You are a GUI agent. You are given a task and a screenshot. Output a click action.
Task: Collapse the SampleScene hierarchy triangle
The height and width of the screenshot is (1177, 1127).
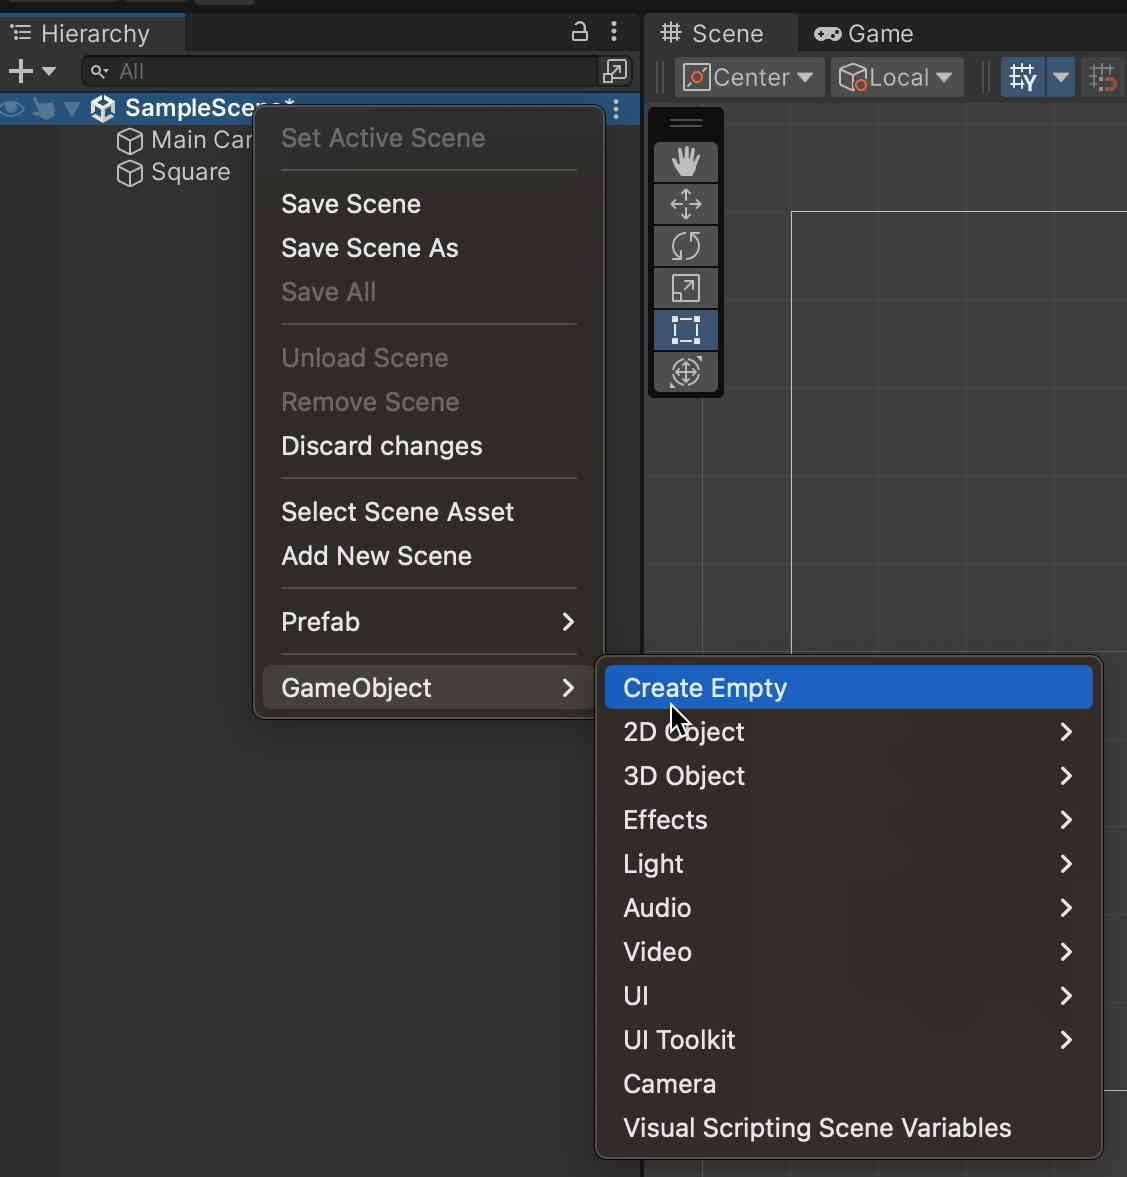pyautogui.click(x=71, y=110)
